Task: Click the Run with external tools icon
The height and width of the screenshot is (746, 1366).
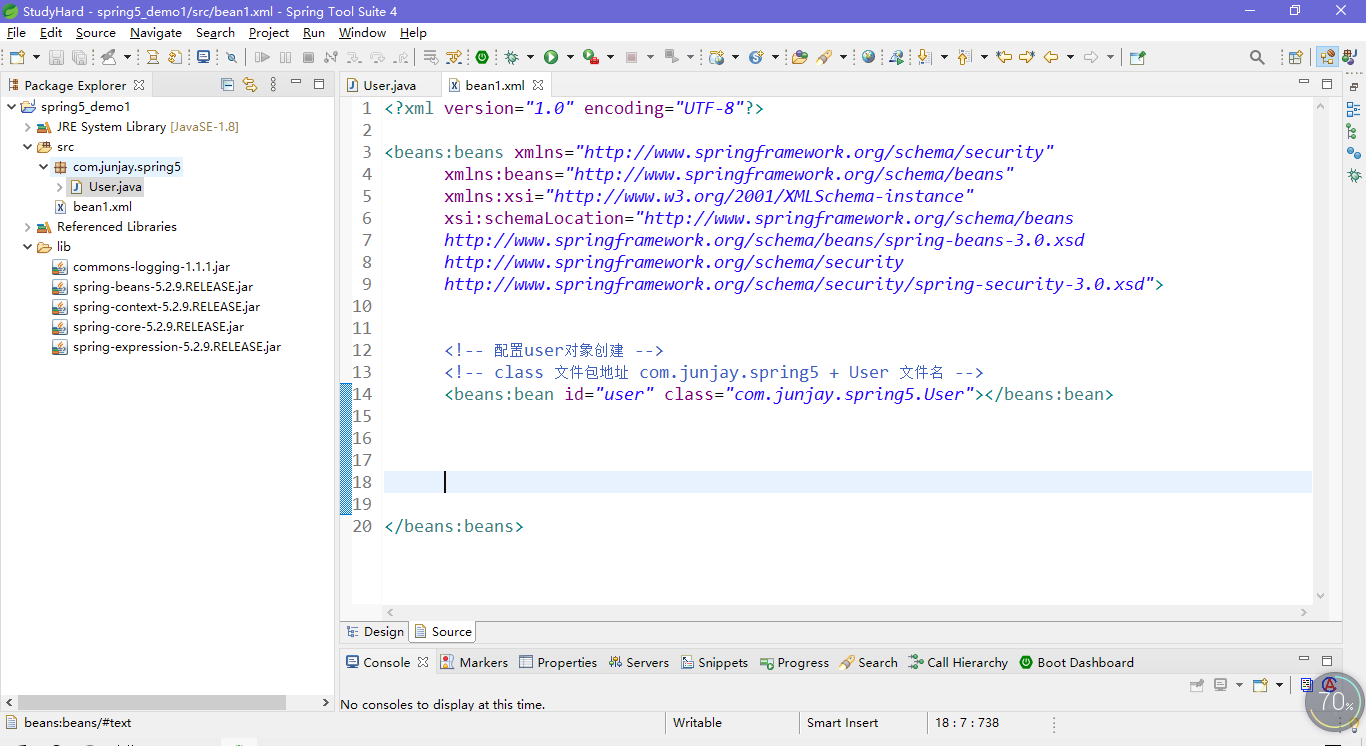Action: click(x=591, y=57)
